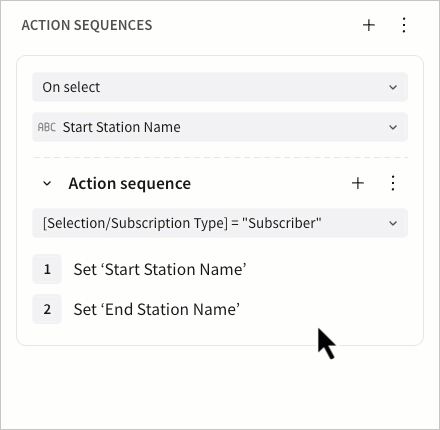The image size is (440, 430).
Task: Click the On select label text
Action: tap(71, 87)
